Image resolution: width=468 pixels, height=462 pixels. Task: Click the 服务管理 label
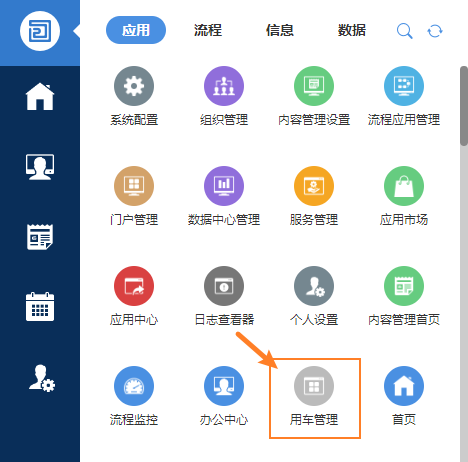314,220
